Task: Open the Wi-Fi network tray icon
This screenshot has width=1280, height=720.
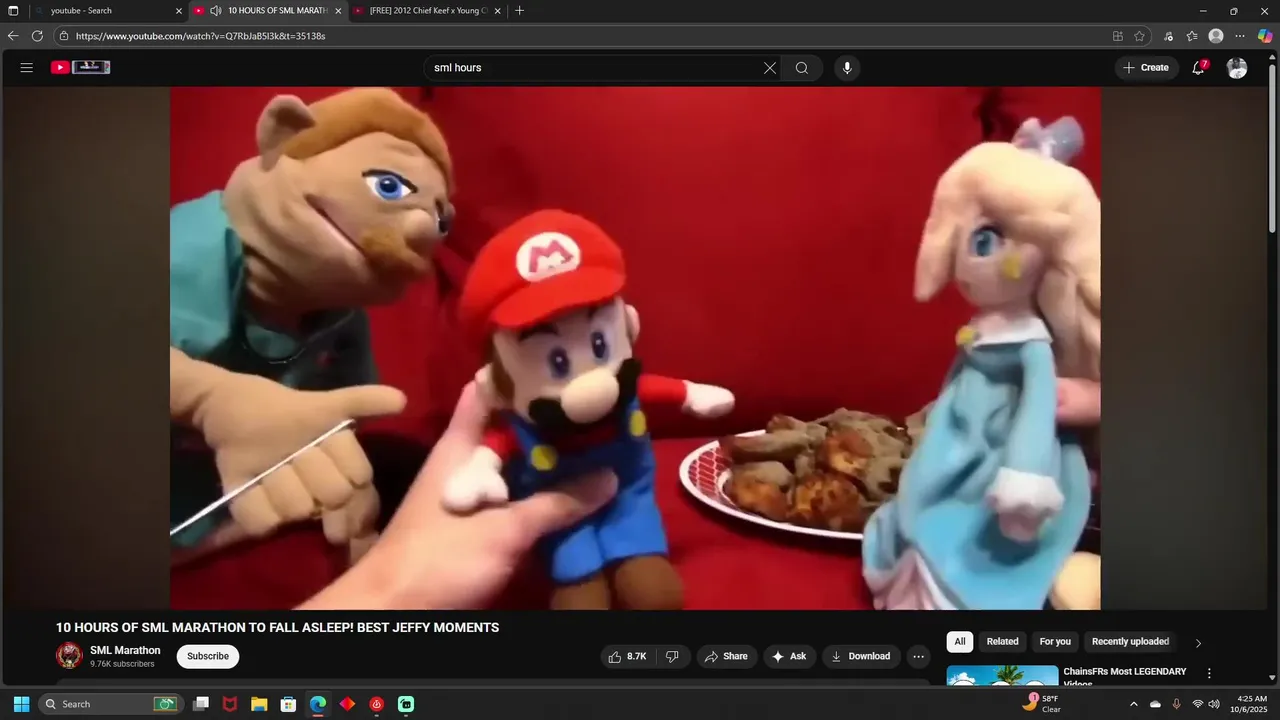Action: 1198,704
